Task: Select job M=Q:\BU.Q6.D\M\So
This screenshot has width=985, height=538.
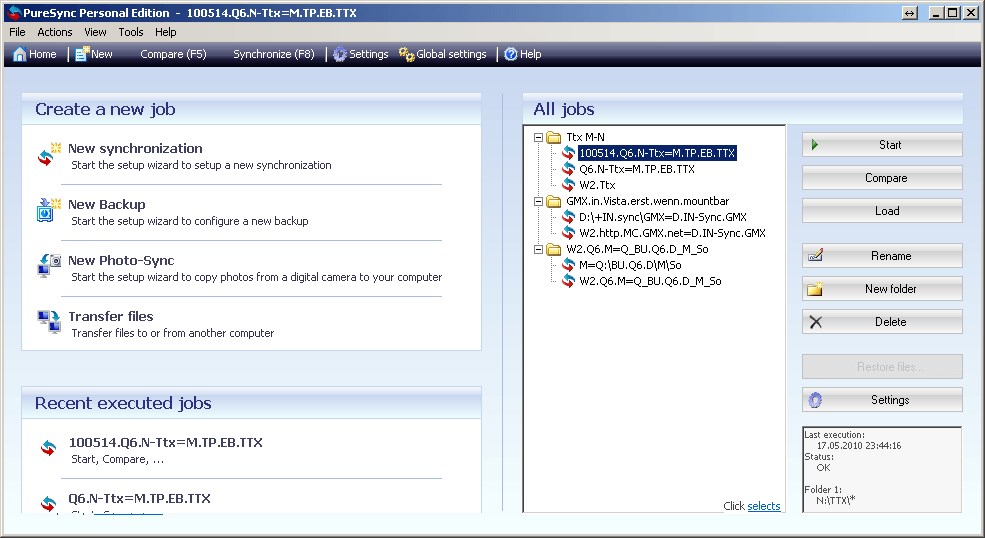Action: pyautogui.click(x=630, y=265)
